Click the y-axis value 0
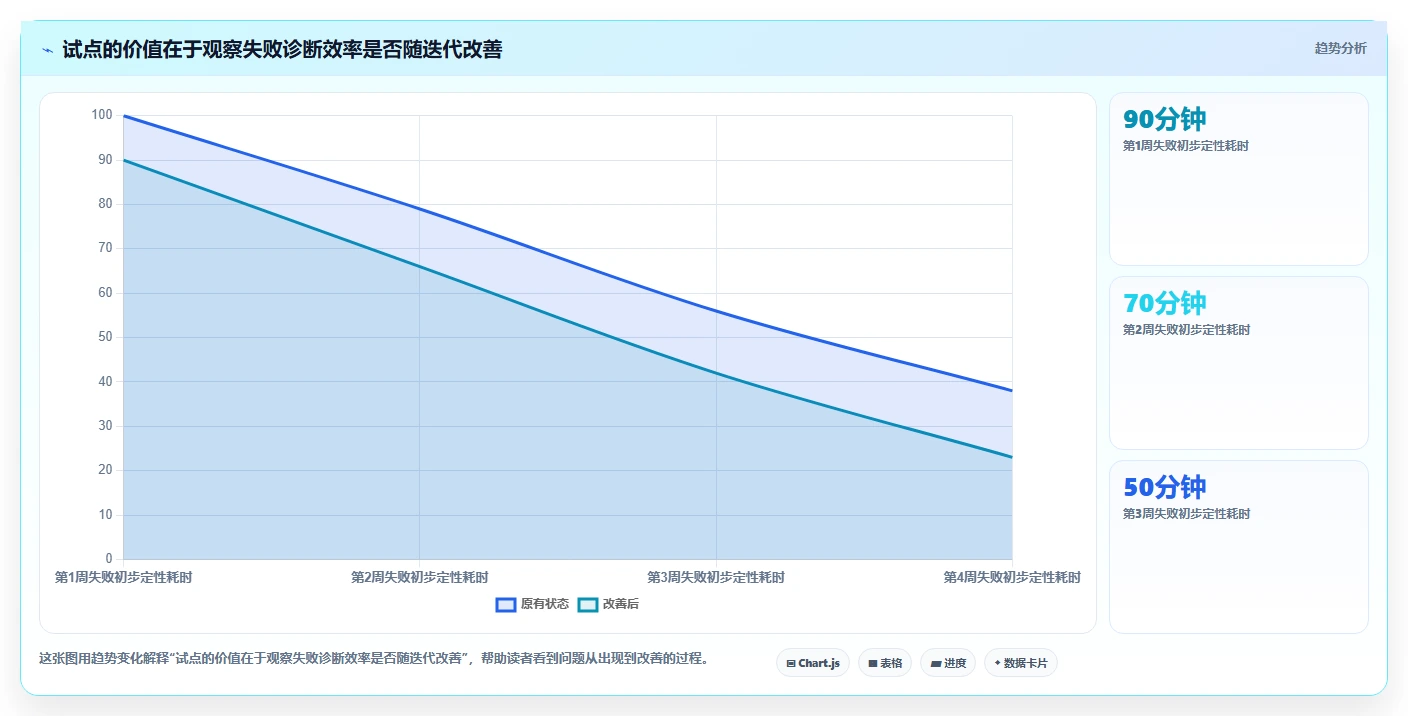Image resolution: width=1408 pixels, height=716 pixels. pyautogui.click(x=109, y=558)
